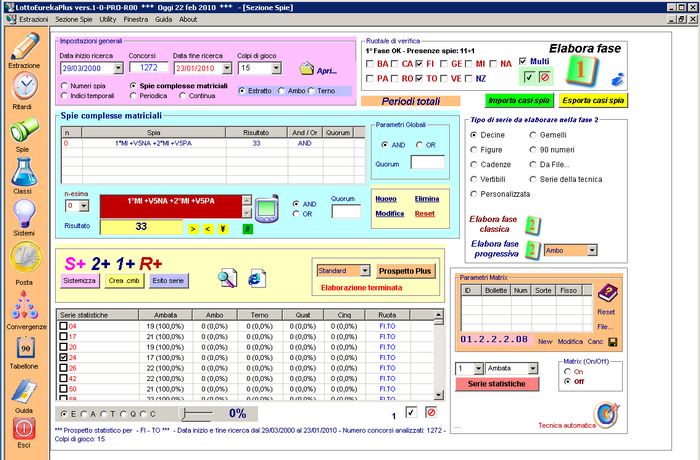
Task: Select the Ambo radio option
Action: 281,91
